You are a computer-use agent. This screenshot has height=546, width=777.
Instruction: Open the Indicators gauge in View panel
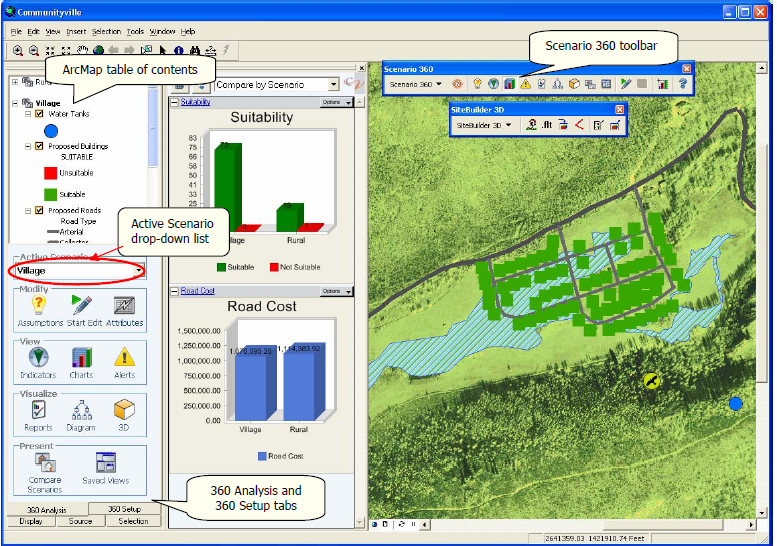[38, 358]
